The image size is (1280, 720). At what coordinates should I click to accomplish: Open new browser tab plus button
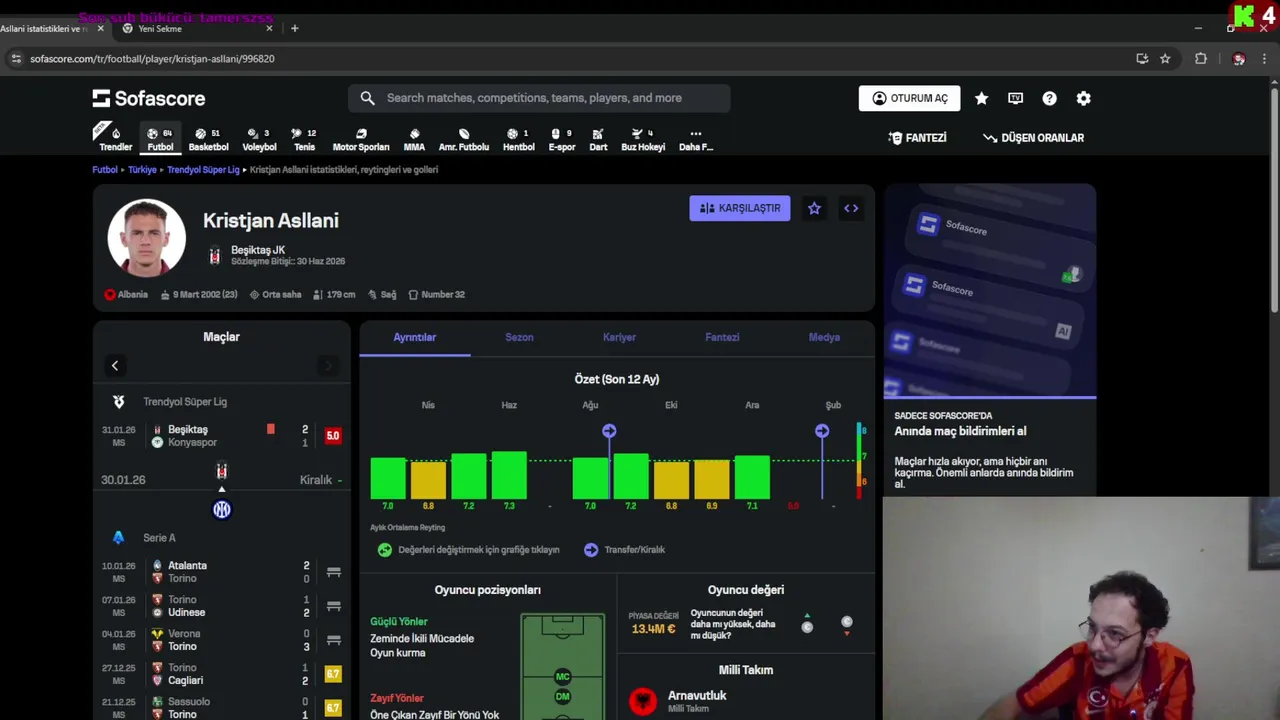click(294, 28)
